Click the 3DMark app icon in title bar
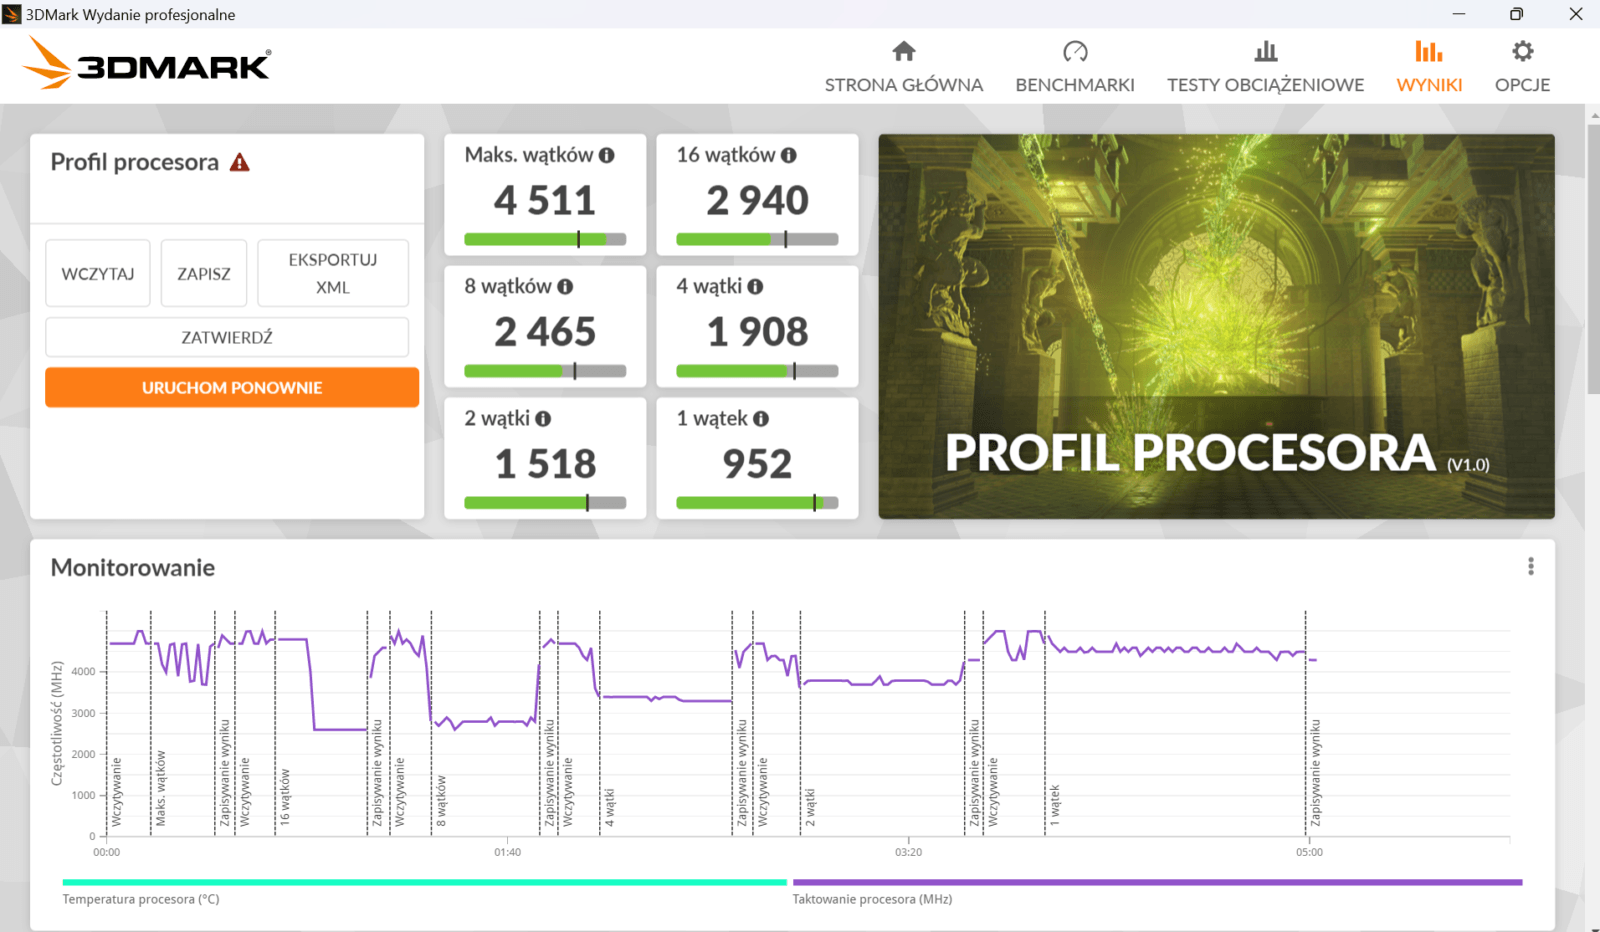1600x932 pixels. click(x=12, y=14)
